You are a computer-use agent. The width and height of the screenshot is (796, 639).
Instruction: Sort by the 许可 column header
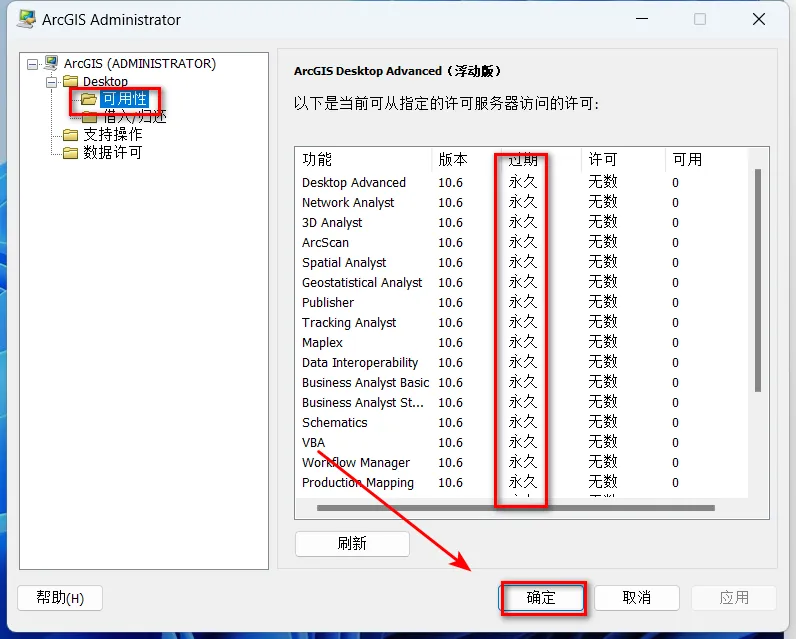pos(623,159)
